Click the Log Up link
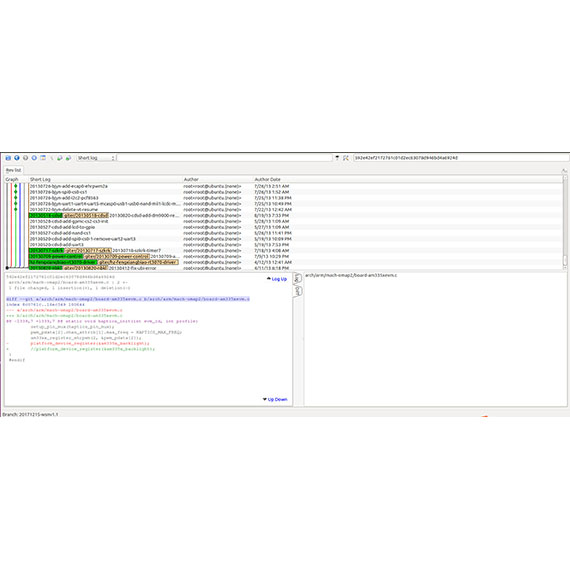This screenshot has width=570, height=570. click(x=279, y=279)
